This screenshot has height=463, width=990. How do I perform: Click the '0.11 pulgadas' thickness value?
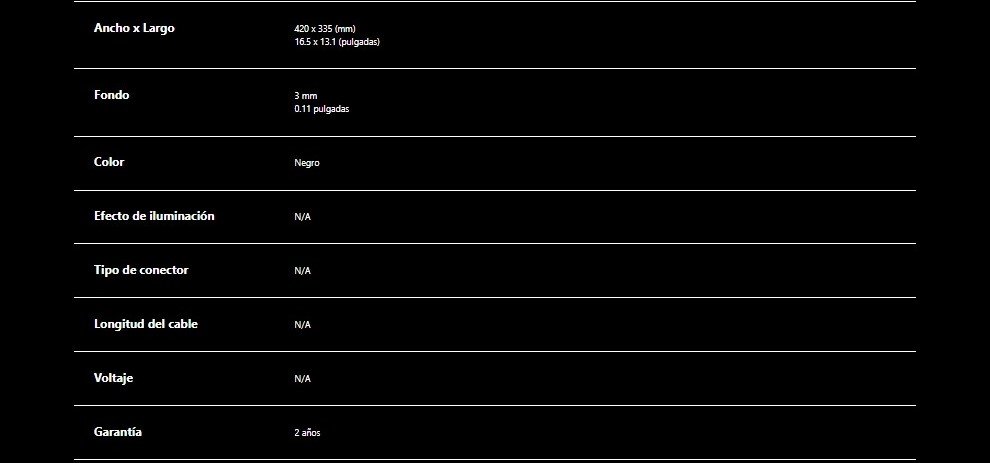[x=321, y=109]
